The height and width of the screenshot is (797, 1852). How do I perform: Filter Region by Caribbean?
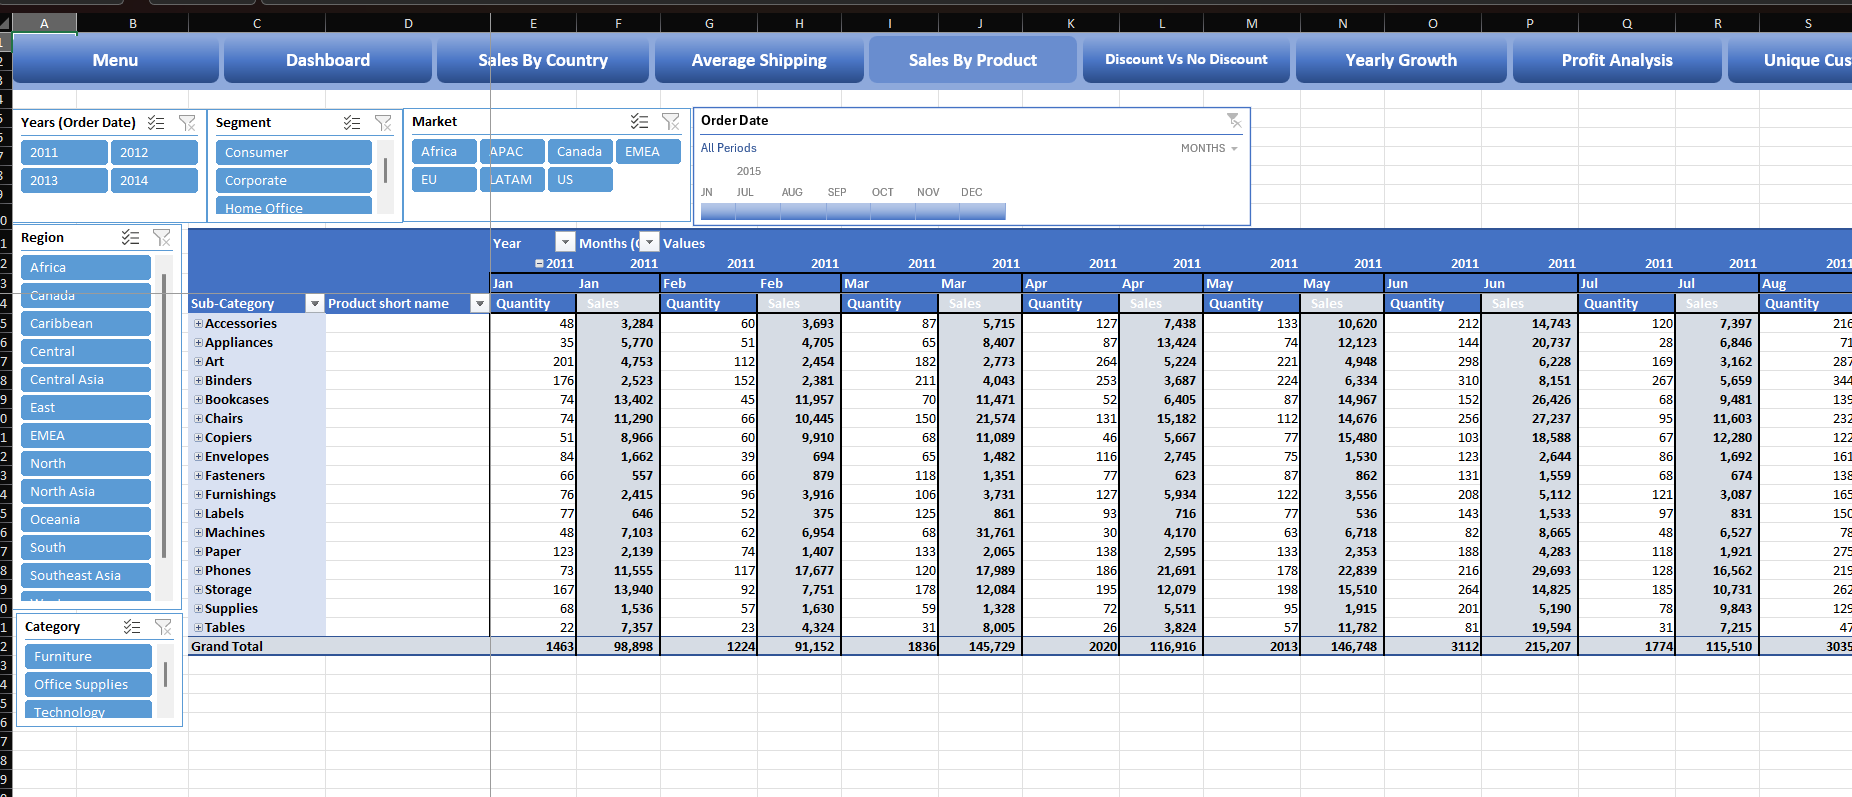coord(86,323)
